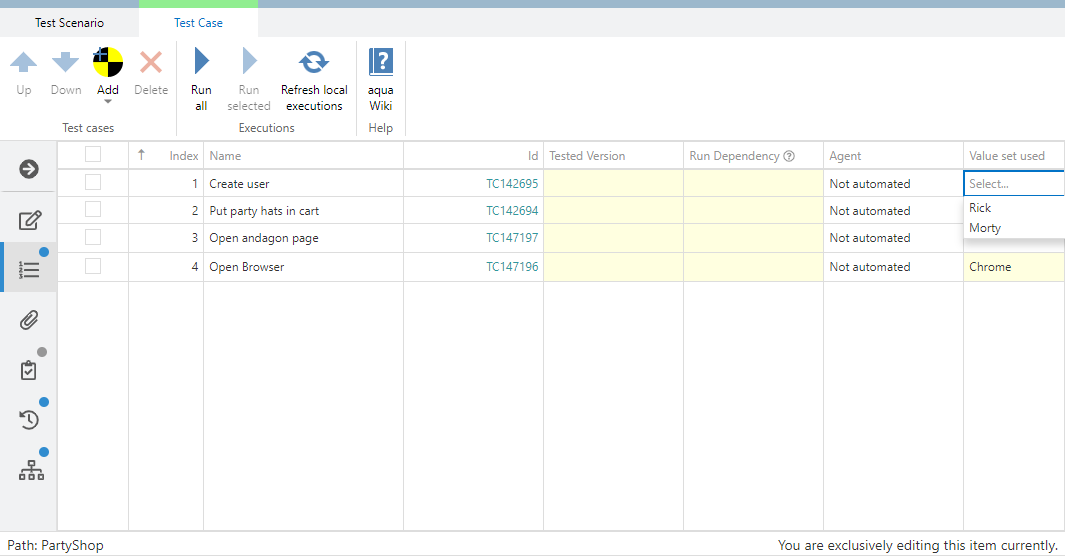This screenshot has width=1065, height=557.
Task: Click the clipboard checklist sidebar icon
Action: (x=29, y=370)
